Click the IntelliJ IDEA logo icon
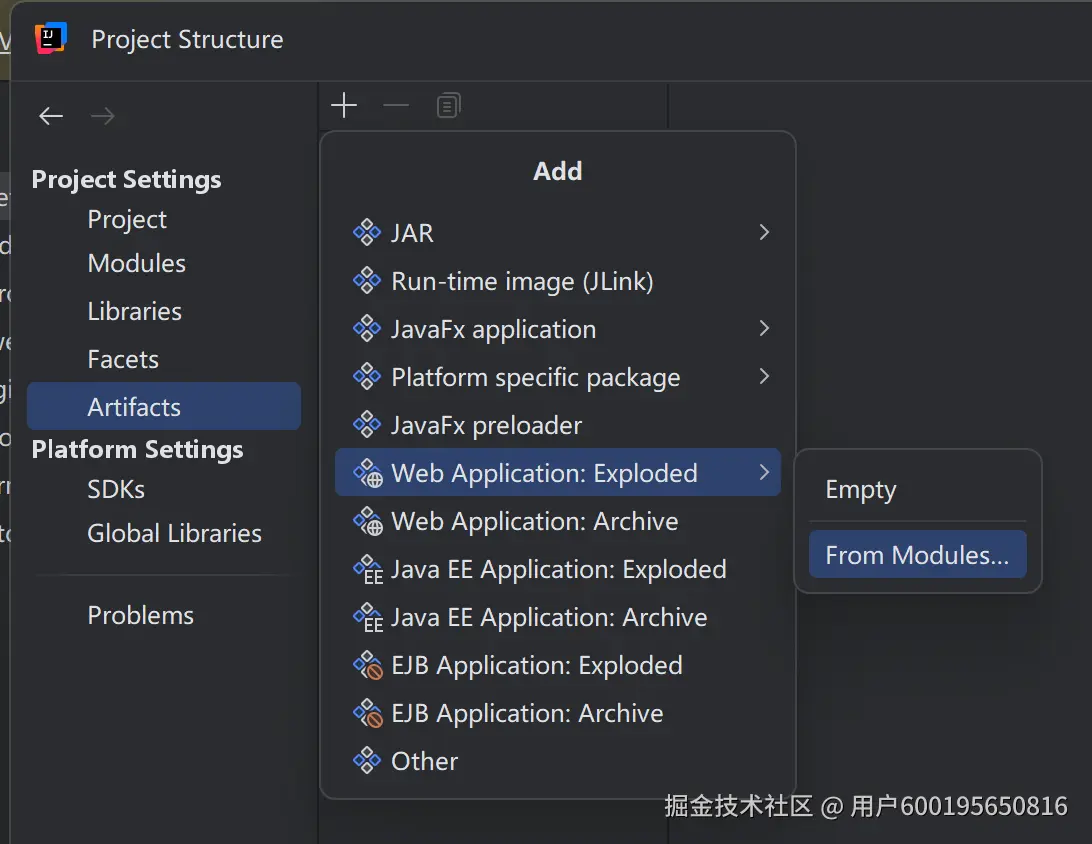This screenshot has width=1092, height=844. pos(51,39)
